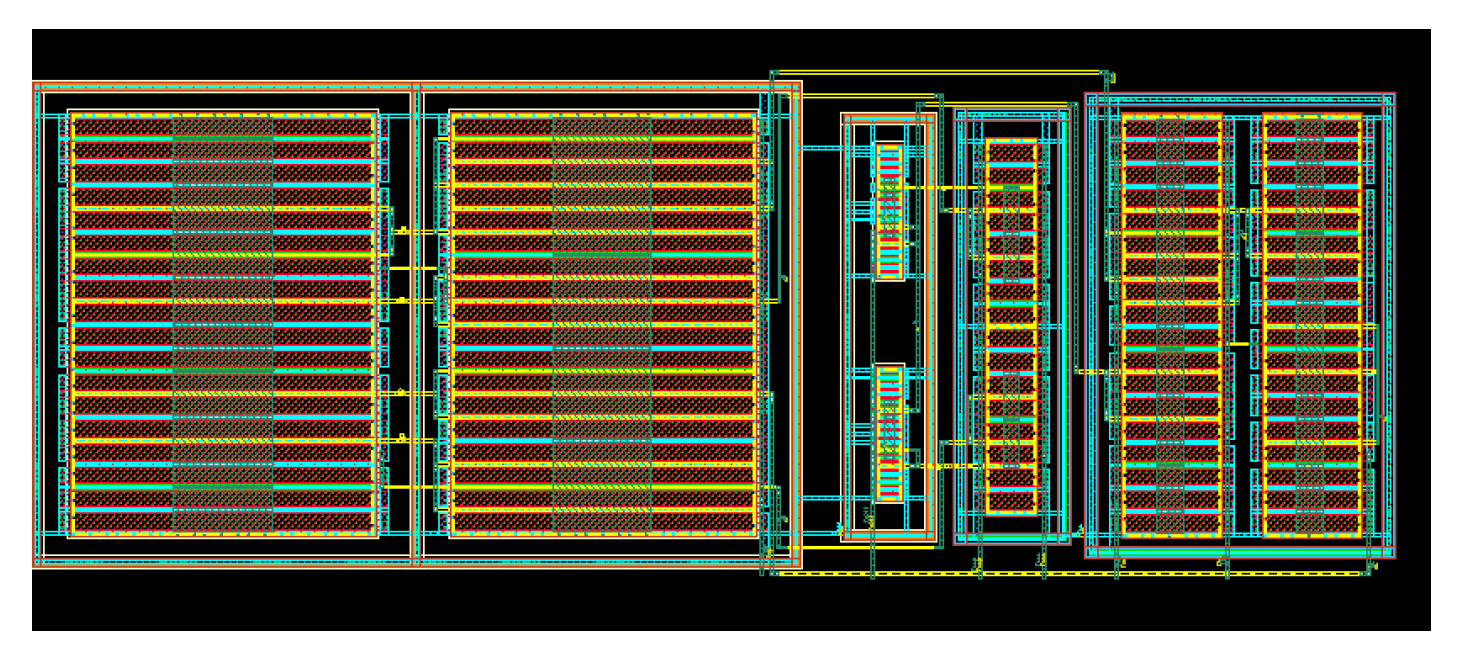Click empty gap between the two small devices
This screenshot has width=1465, height=658.
click(x=889, y=322)
